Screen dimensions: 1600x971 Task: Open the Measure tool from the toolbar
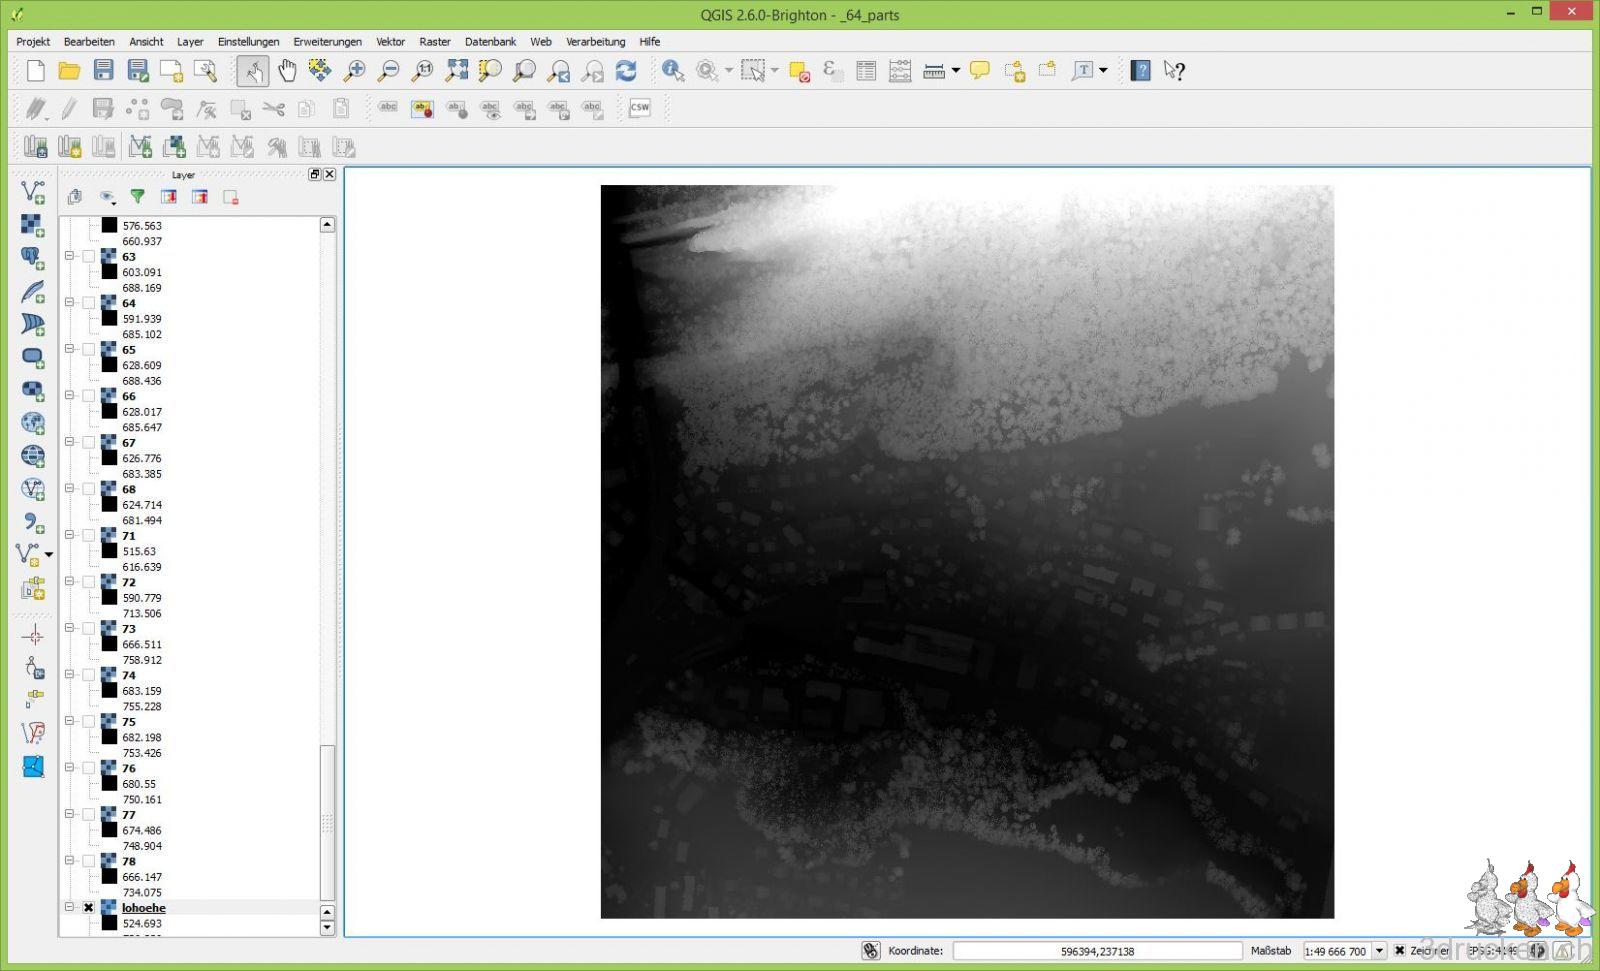[x=934, y=71]
